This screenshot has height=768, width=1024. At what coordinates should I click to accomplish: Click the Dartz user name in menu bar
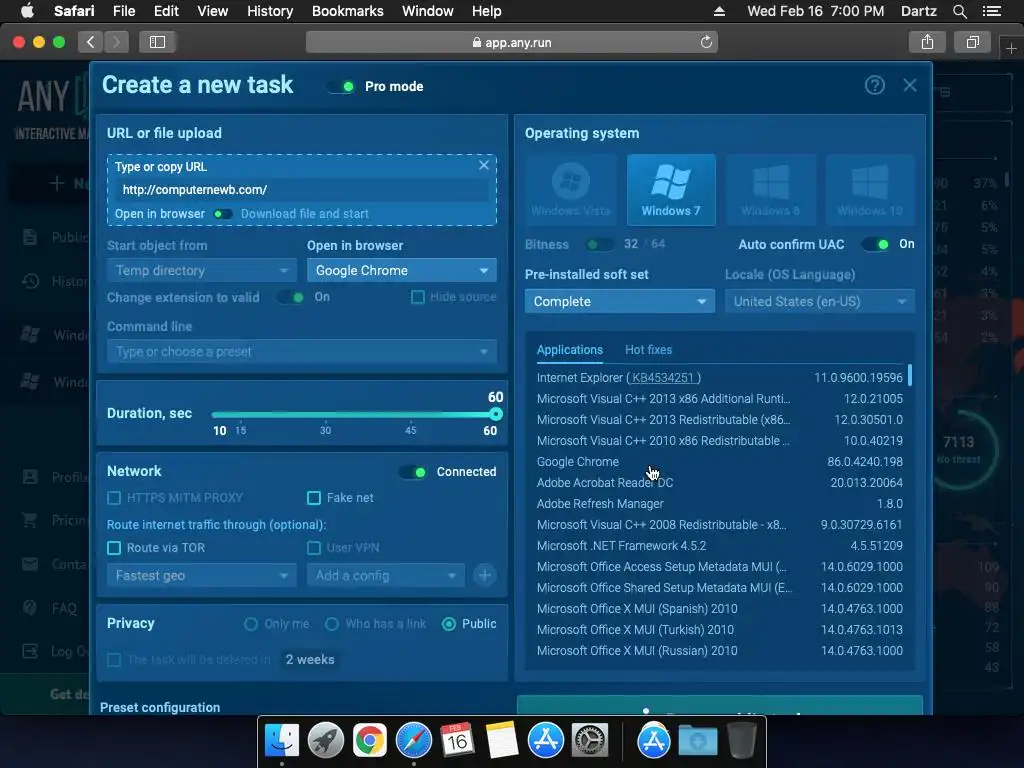(918, 11)
